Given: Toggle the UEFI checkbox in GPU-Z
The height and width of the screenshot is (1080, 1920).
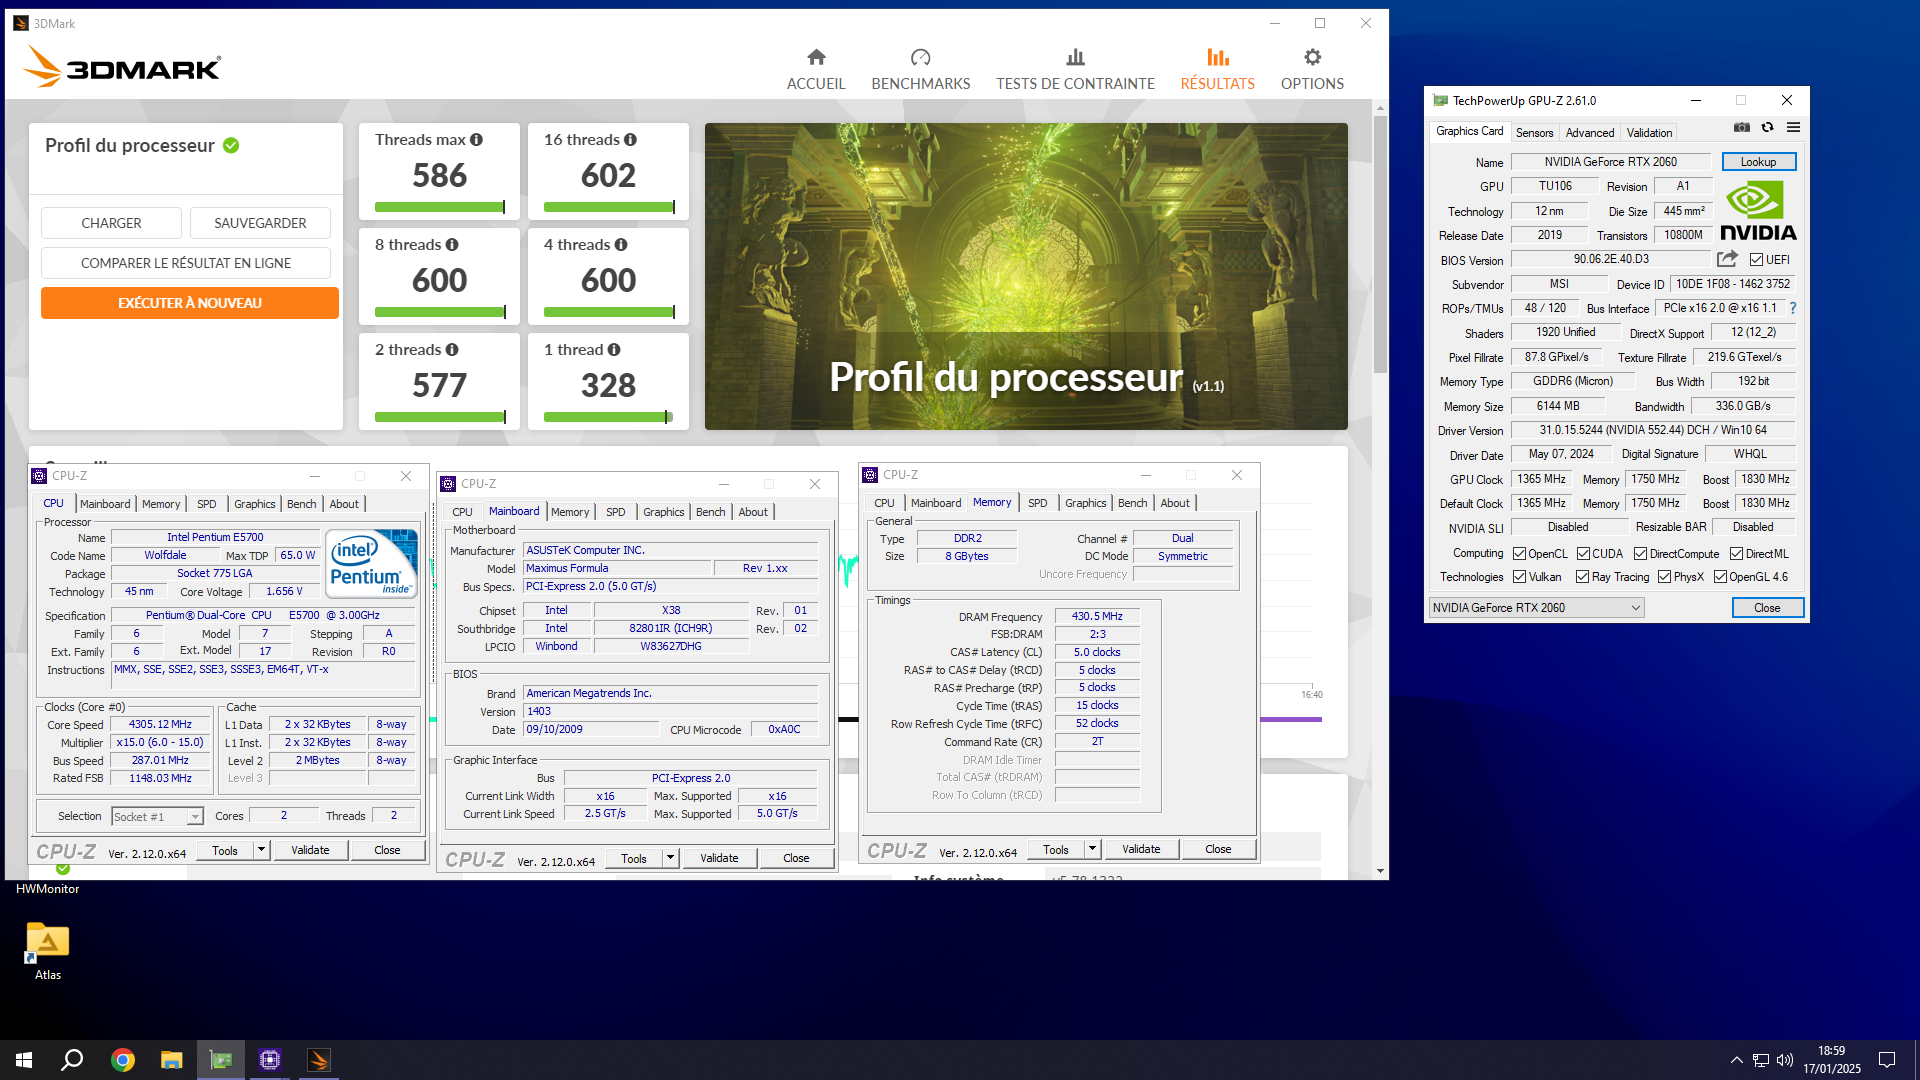Looking at the screenshot, I should coord(1756,260).
